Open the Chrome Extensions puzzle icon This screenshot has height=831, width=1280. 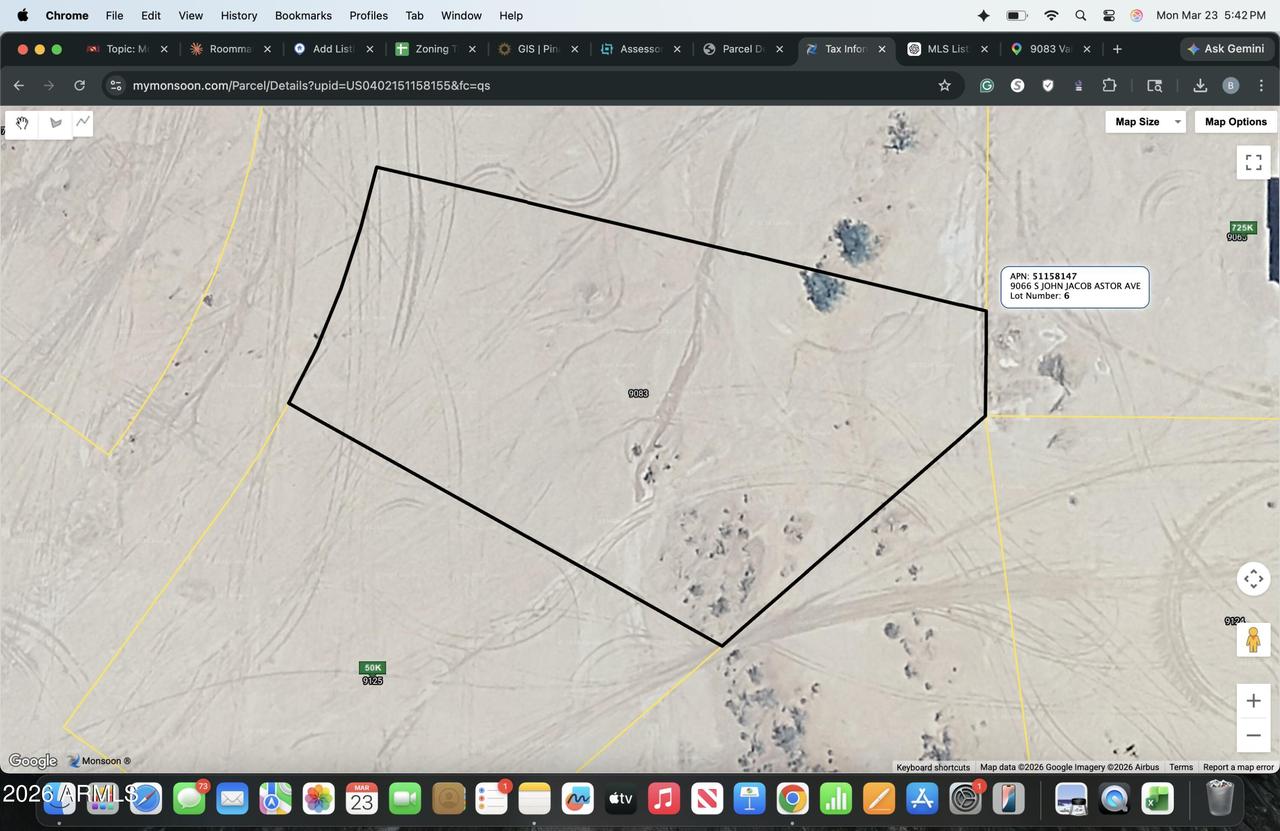coord(1109,86)
